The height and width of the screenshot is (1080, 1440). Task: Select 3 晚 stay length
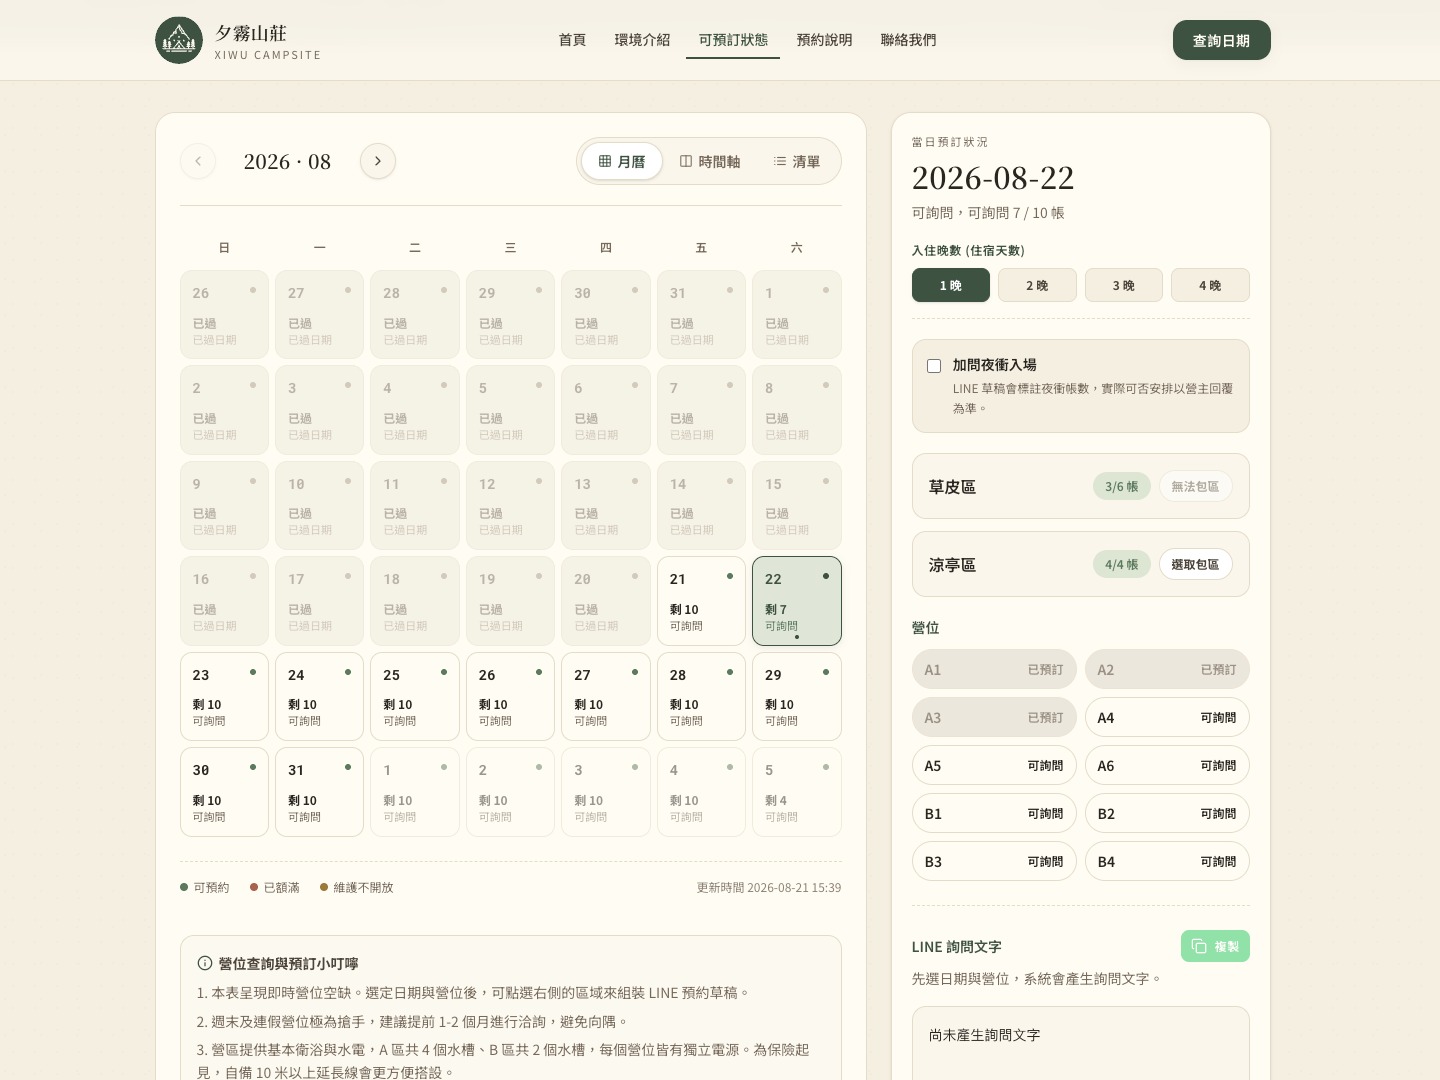pyautogui.click(x=1124, y=285)
